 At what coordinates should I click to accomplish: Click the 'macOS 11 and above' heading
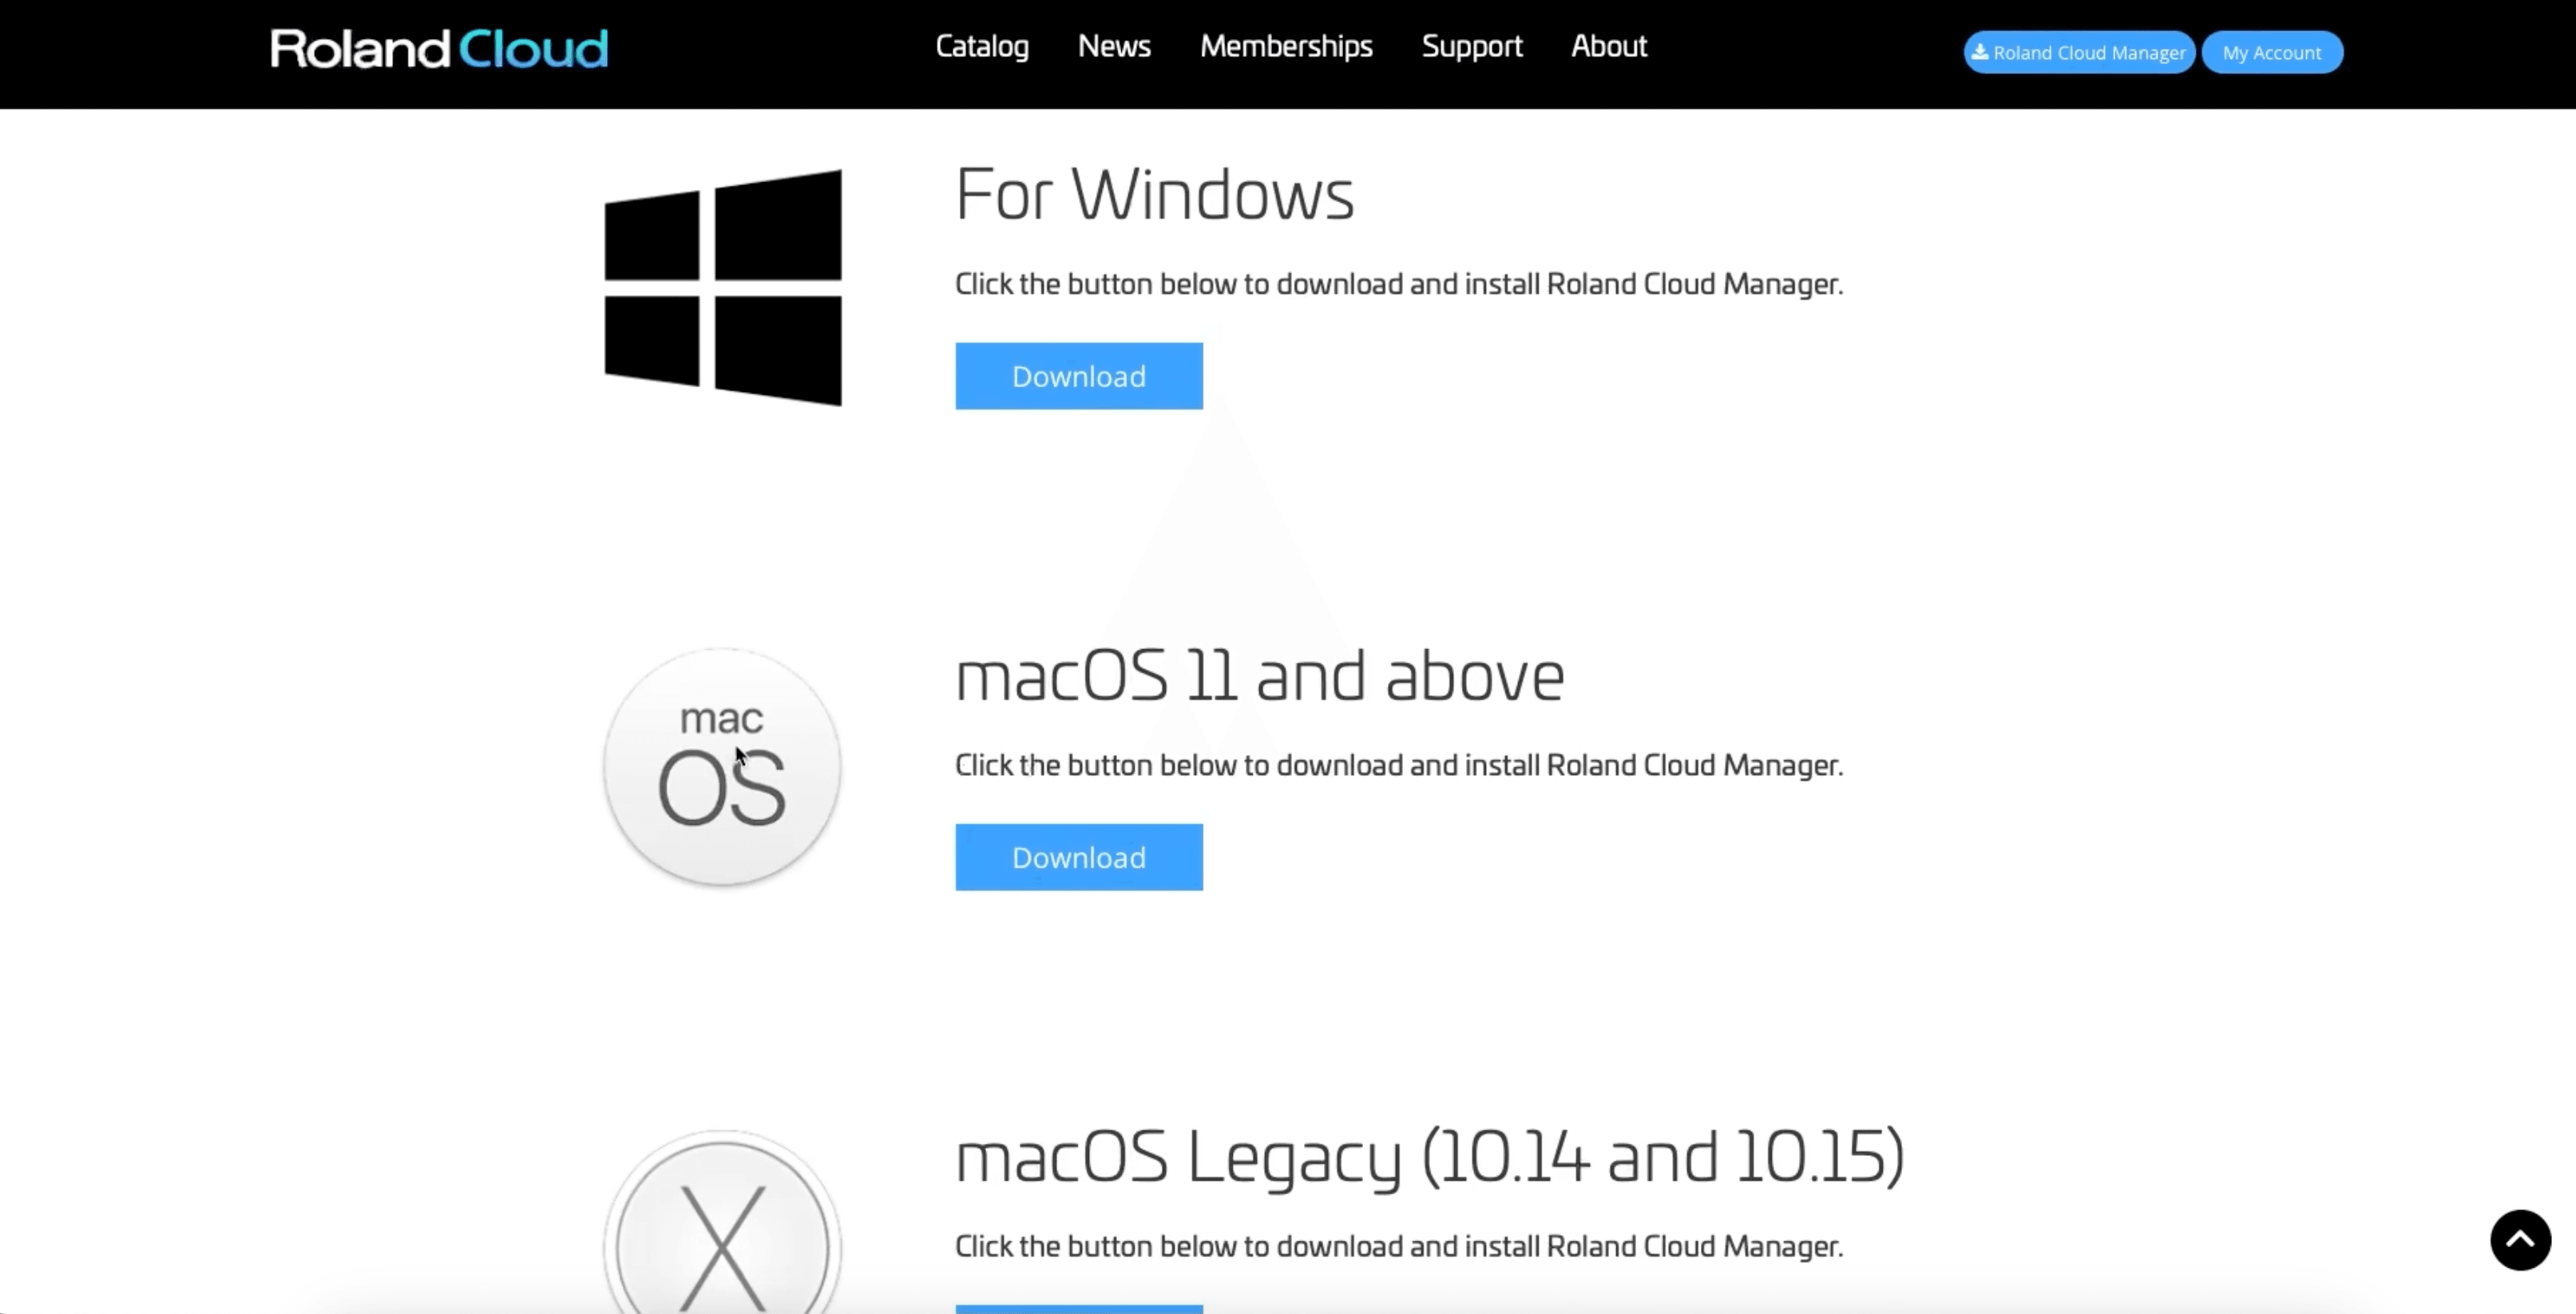coord(1259,676)
